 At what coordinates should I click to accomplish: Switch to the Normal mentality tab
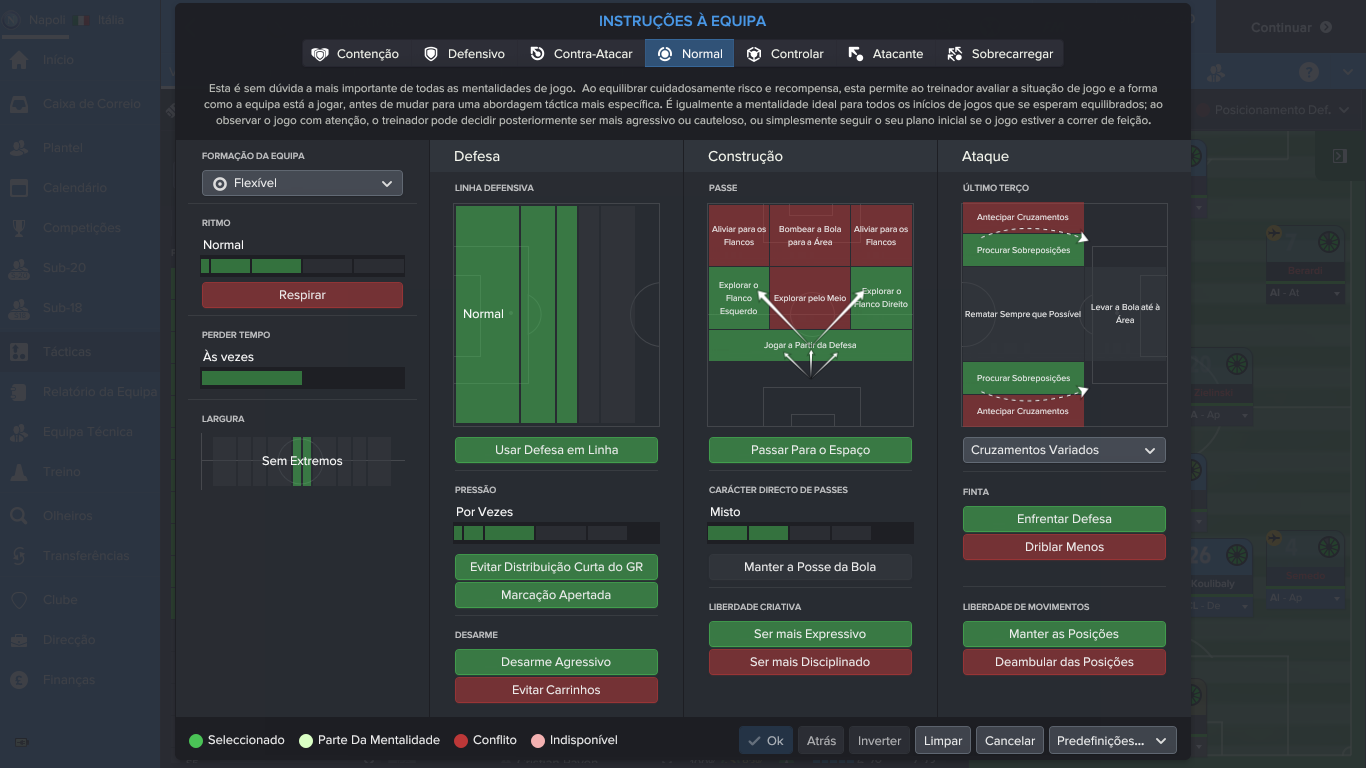point(690,54)
